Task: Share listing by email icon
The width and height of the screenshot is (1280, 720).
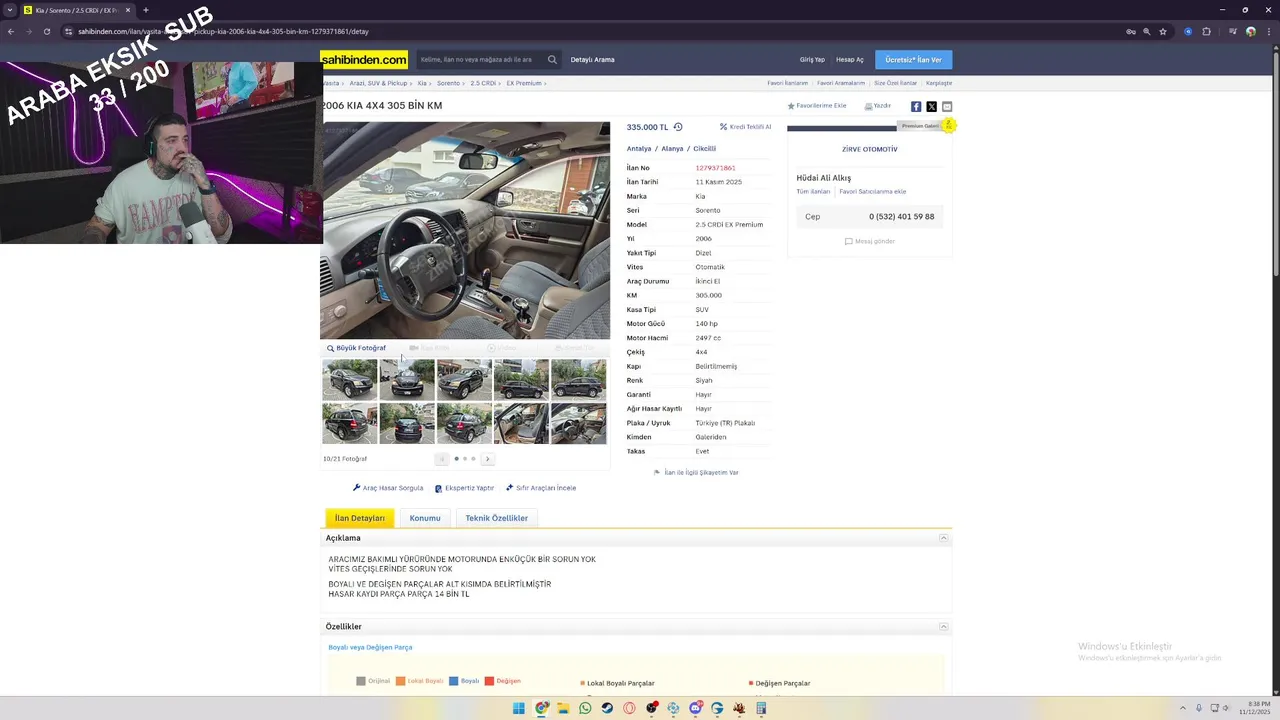Action: click(947, 106)
